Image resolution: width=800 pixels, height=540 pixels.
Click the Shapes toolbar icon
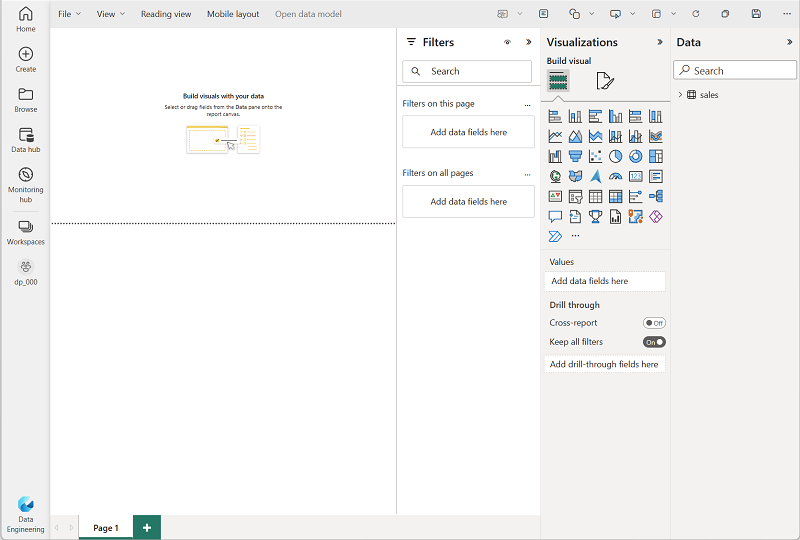point(574,14)
